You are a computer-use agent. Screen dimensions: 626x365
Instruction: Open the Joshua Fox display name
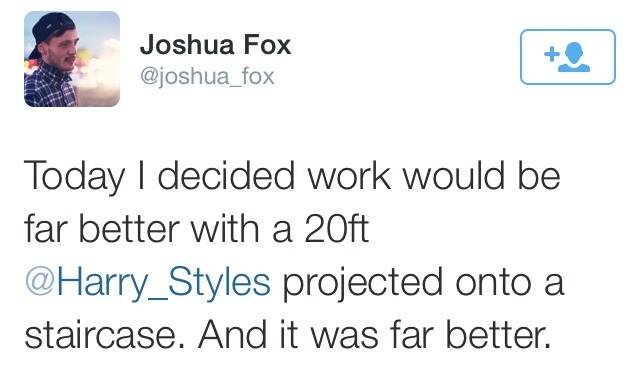[x=215, y=45]
